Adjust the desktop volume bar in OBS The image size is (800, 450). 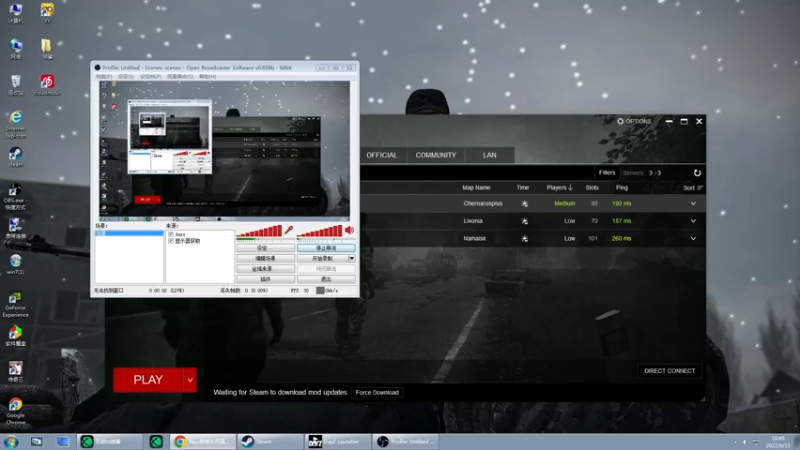pyautogui.click(x=319, y=231)
